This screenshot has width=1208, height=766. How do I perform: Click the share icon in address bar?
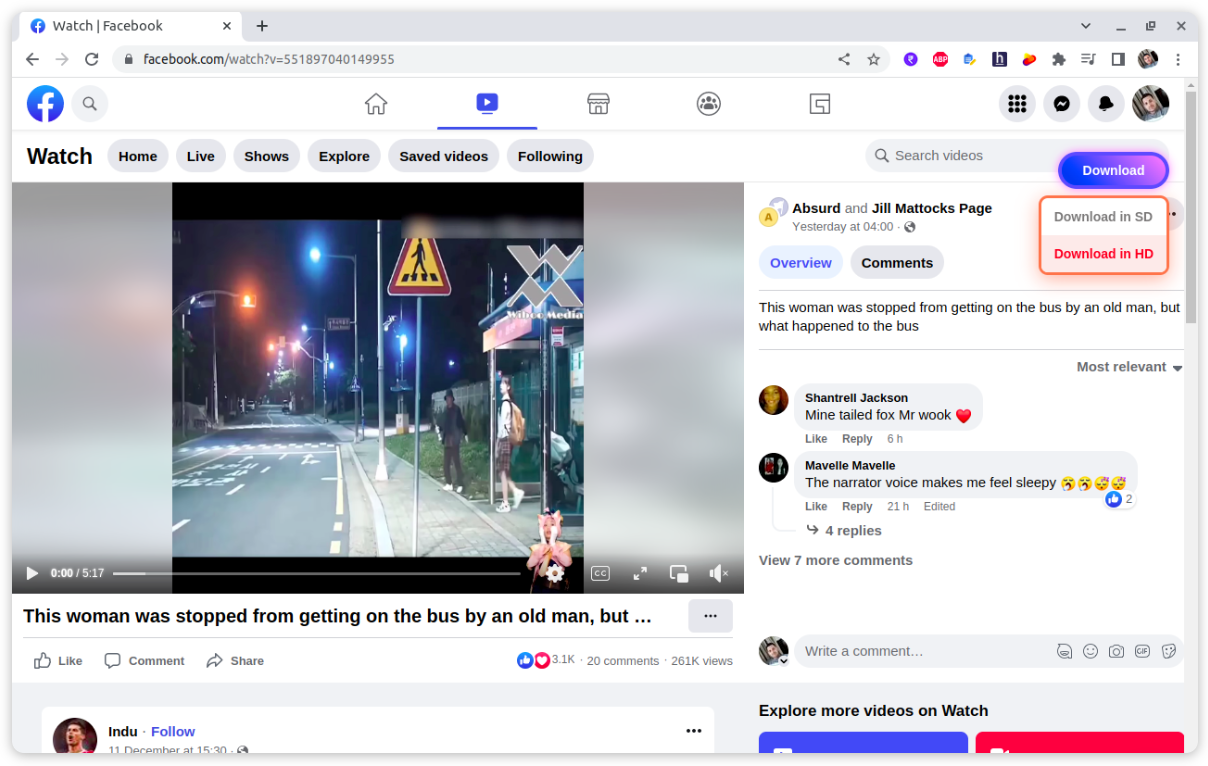844,59
